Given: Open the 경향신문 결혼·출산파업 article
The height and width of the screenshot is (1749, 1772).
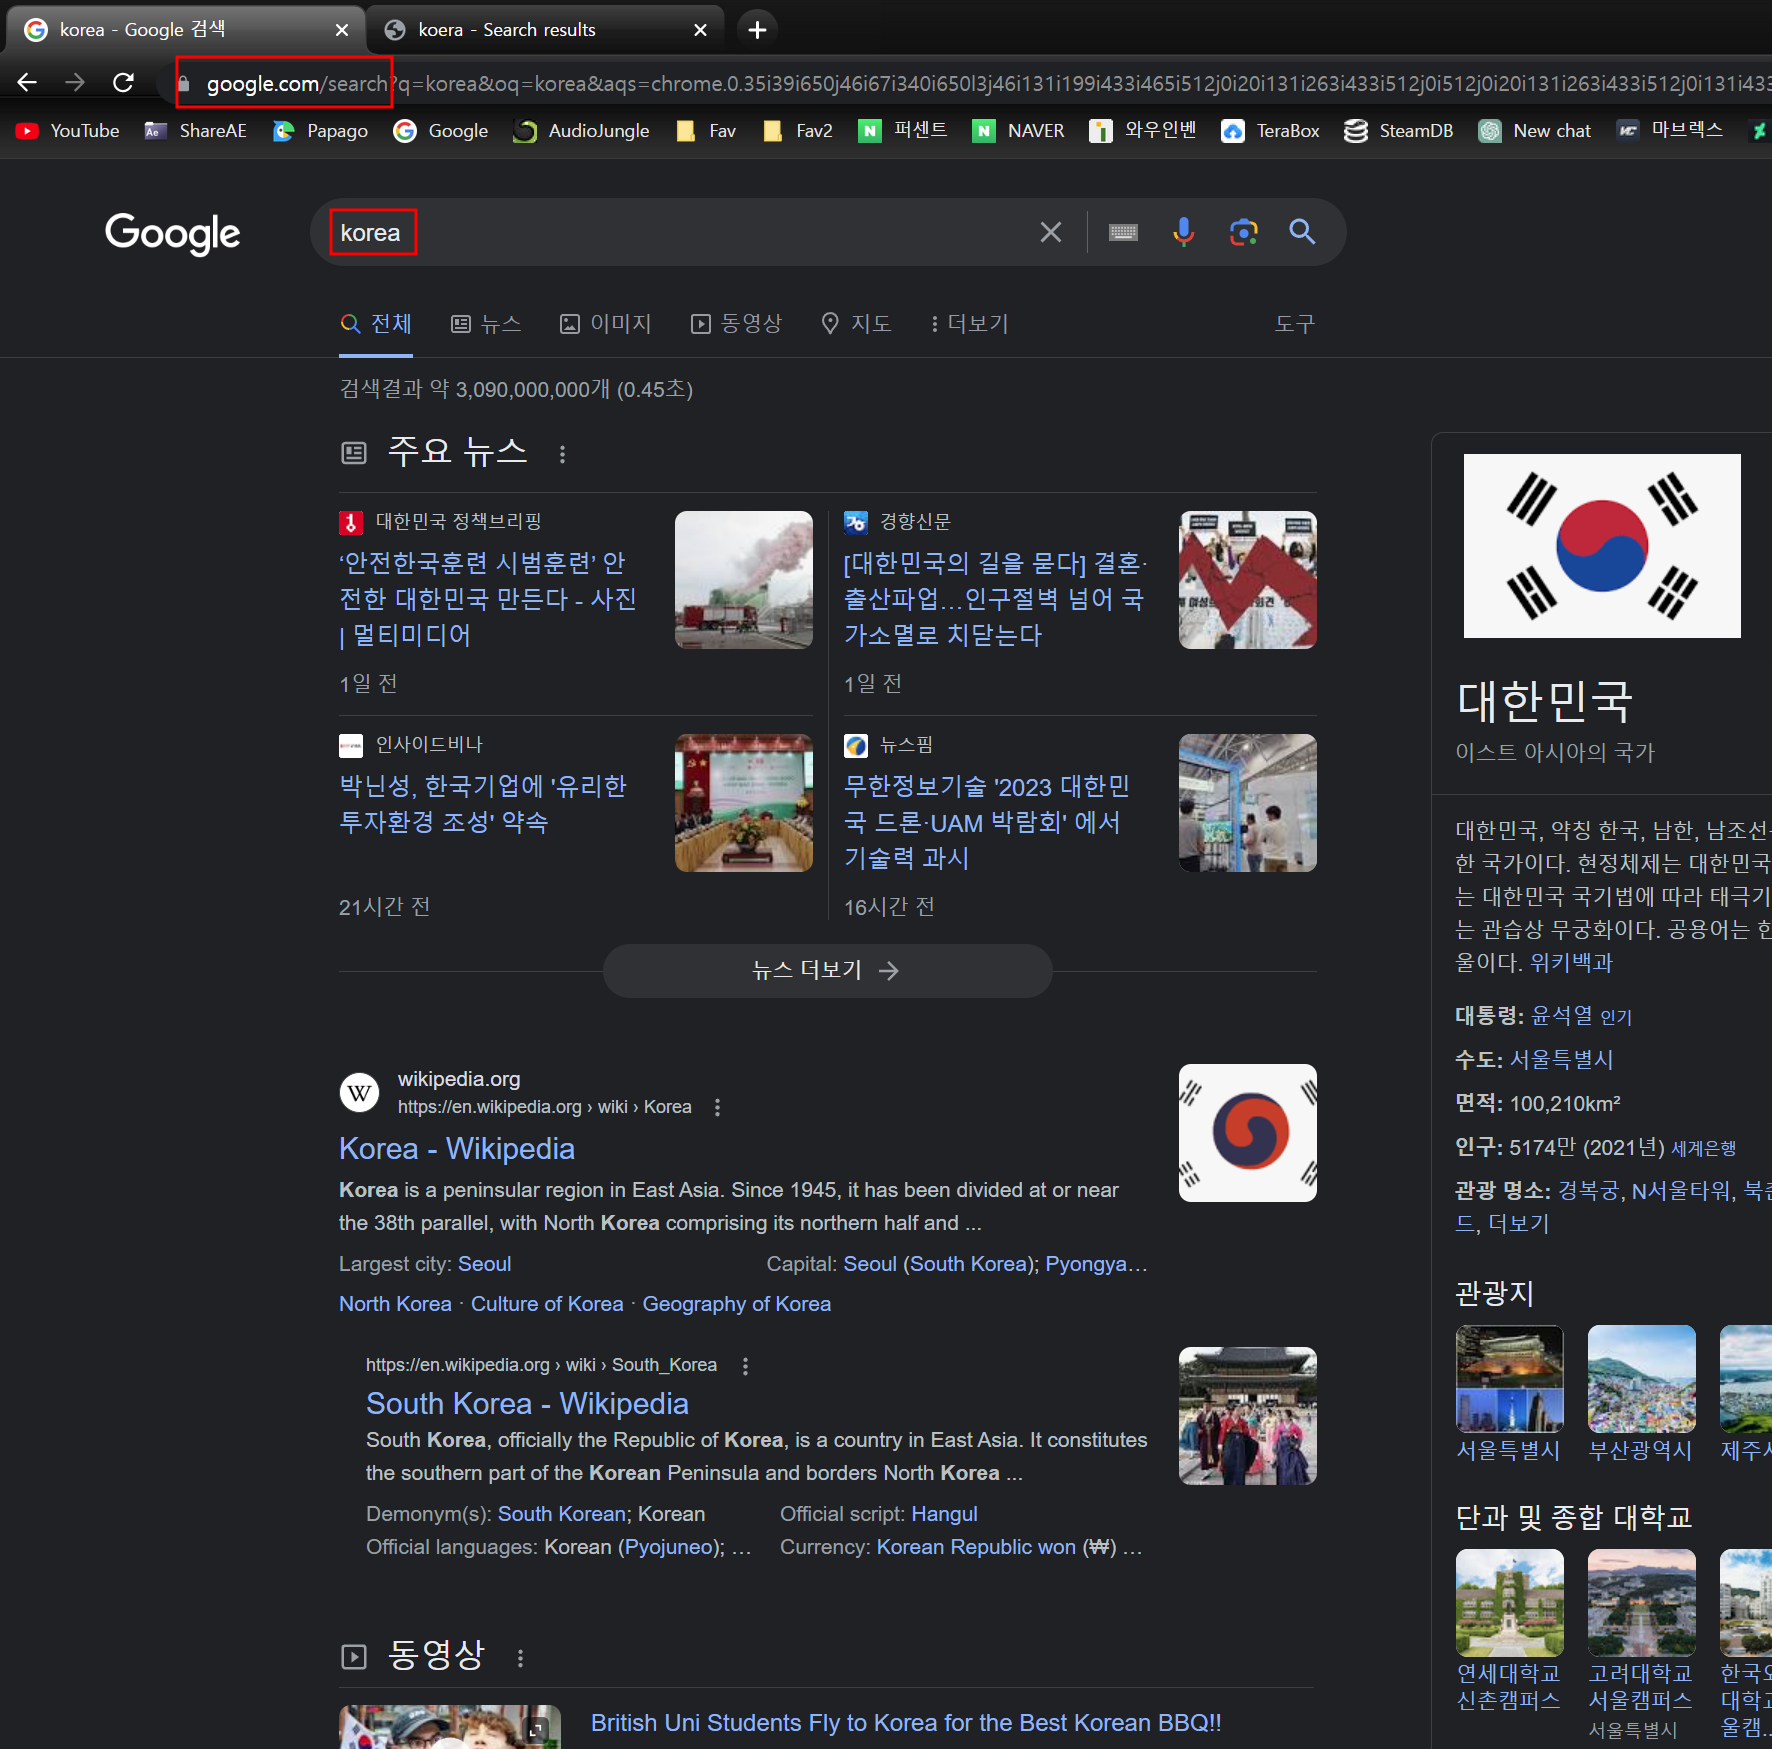Looking at the screenshot, I should pyautogui.click(x=995, y=599).
